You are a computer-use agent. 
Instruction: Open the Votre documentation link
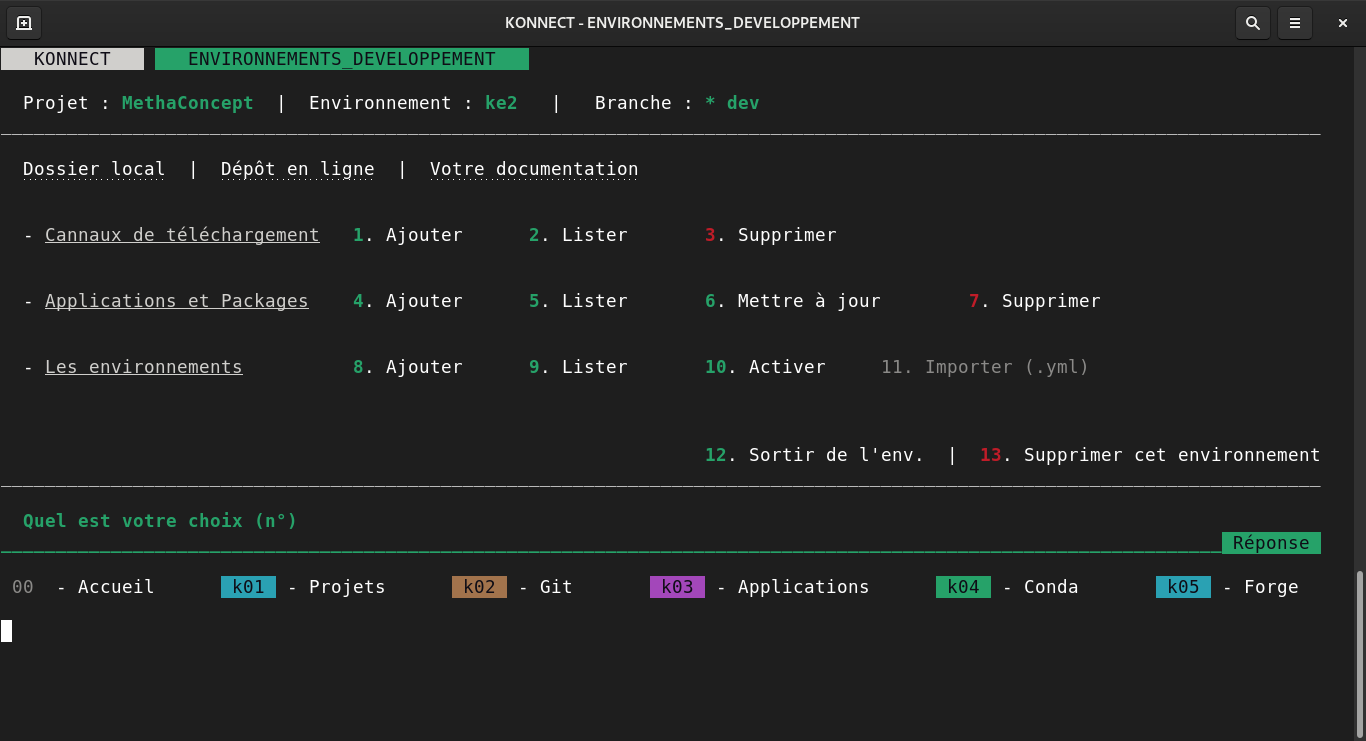pyautogui.click(x=534, y=169)
